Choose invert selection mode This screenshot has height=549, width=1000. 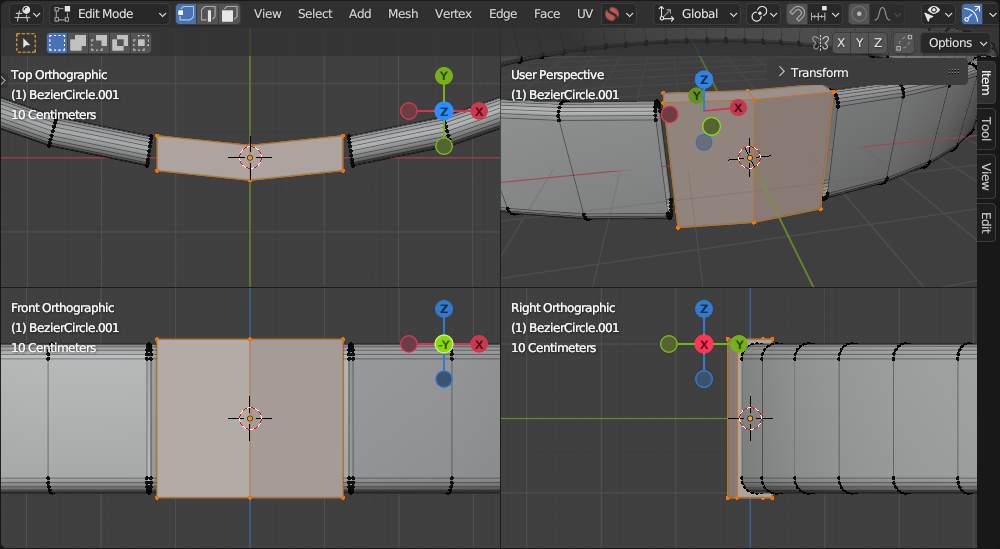click(120, 43)
